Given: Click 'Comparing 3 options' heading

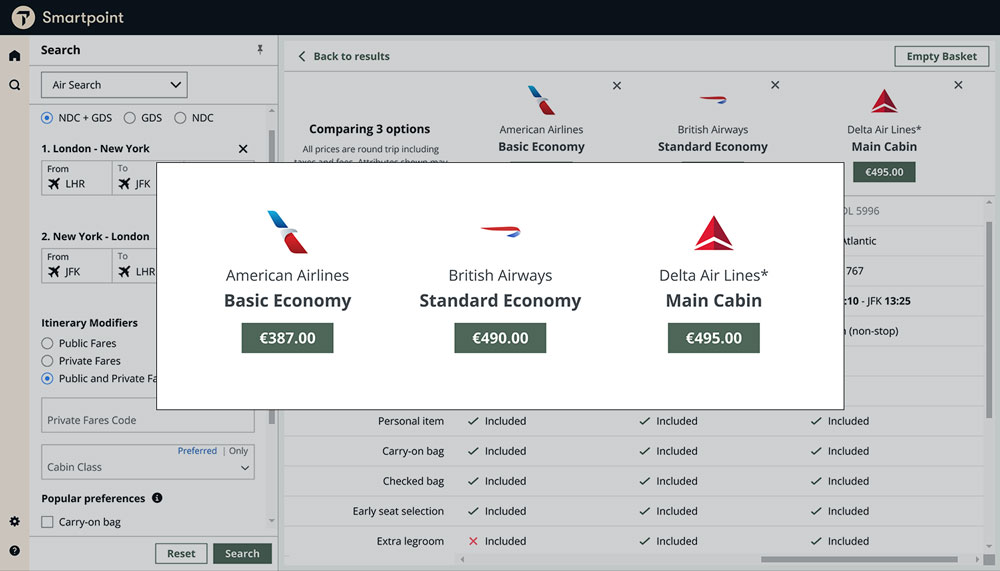Looking at the screenshot, I should tap(370, 129).
